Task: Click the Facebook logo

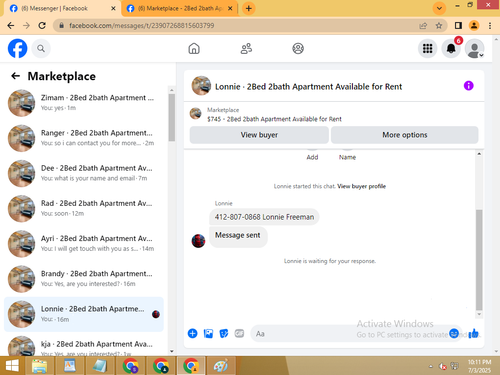Action: (17, 48)
